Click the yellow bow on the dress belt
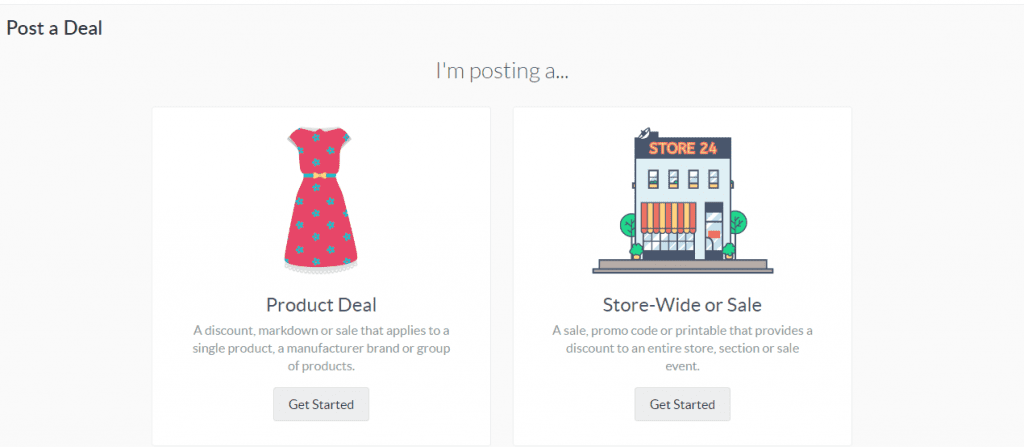Screen dimensions: 1024x447 point(319,175)
